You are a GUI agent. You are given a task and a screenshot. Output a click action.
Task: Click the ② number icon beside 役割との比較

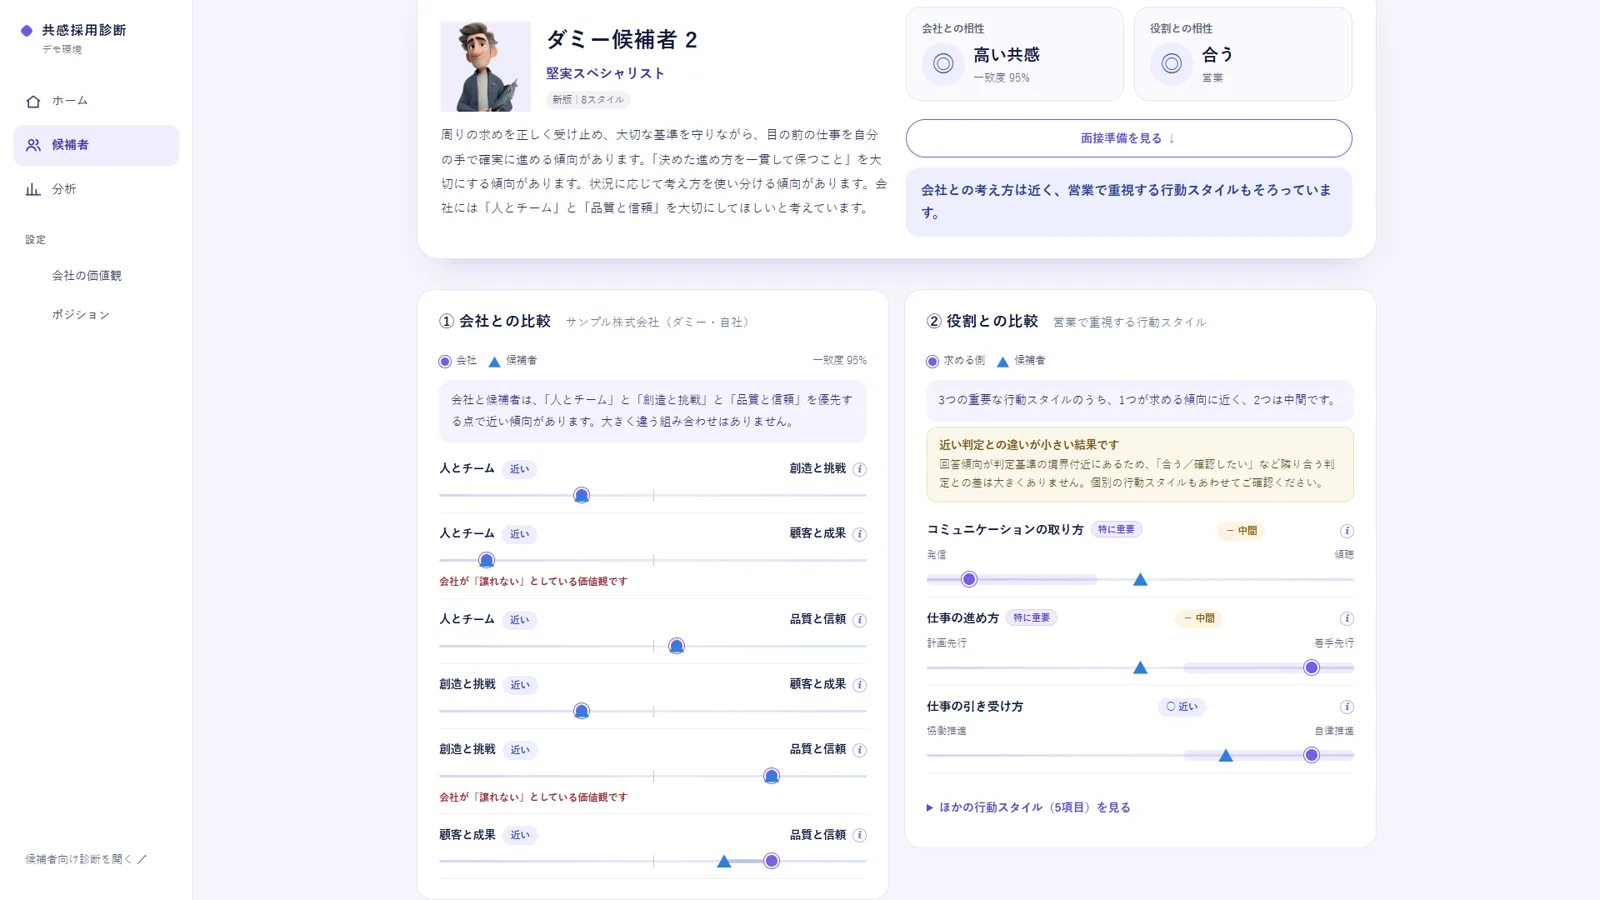[934, 321]
